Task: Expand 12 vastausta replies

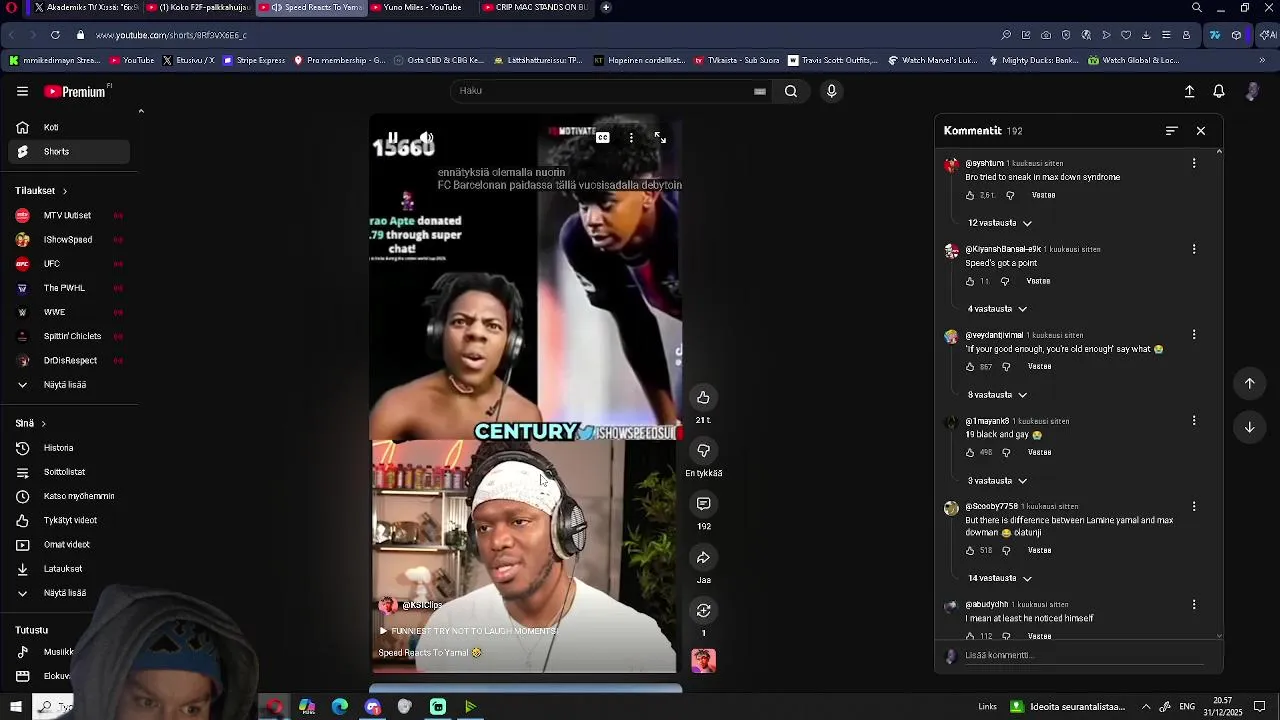Action: click(x=1000, y=223)
